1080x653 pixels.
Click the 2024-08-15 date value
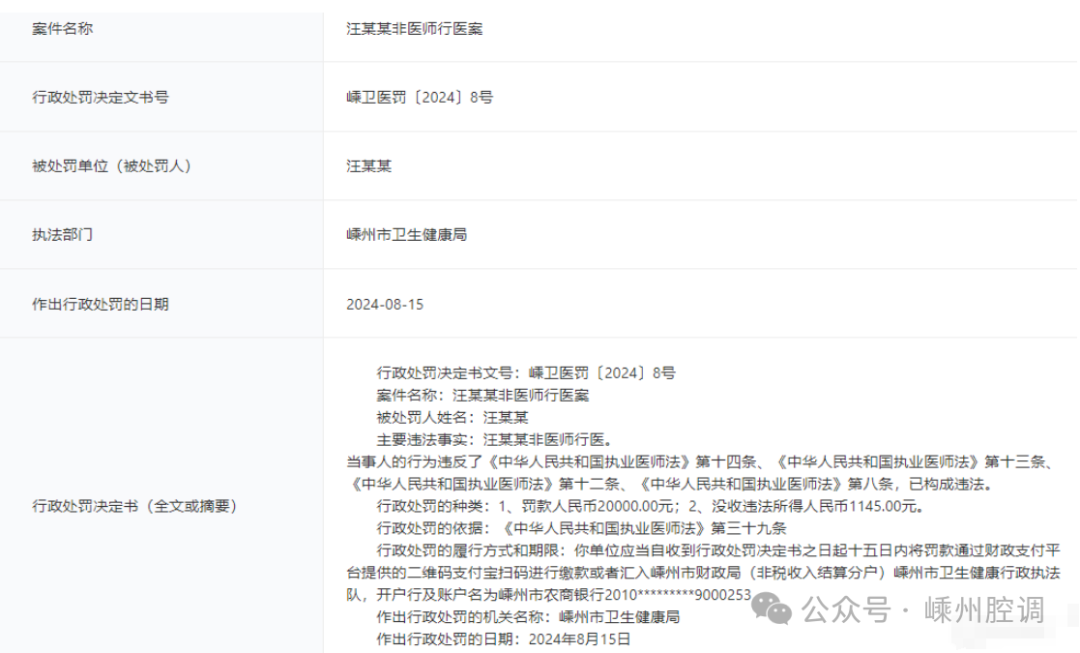384,304
